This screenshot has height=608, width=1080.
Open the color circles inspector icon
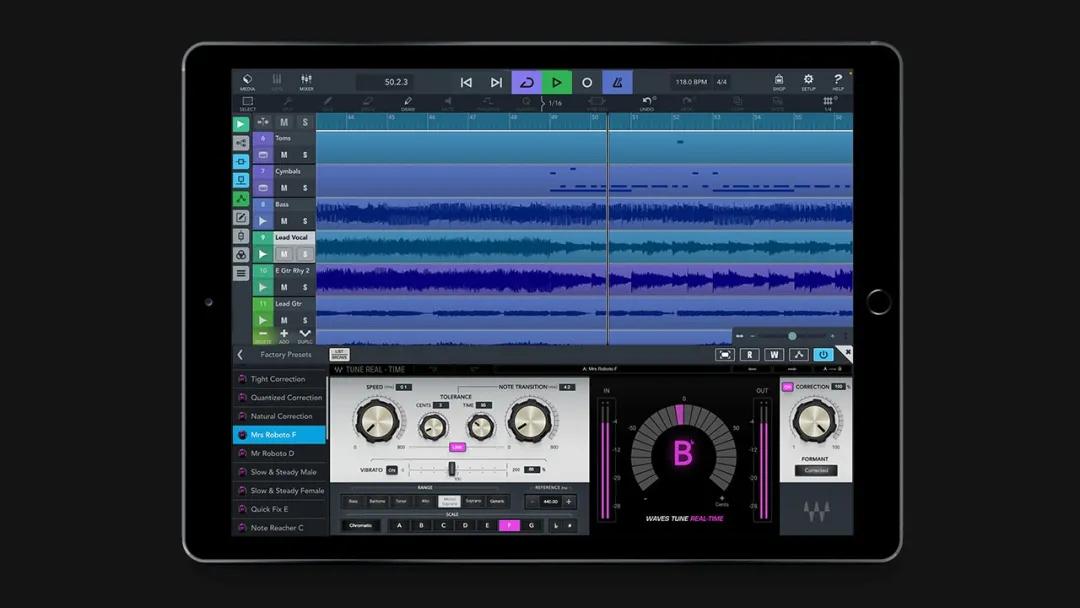tap(241, 255)
